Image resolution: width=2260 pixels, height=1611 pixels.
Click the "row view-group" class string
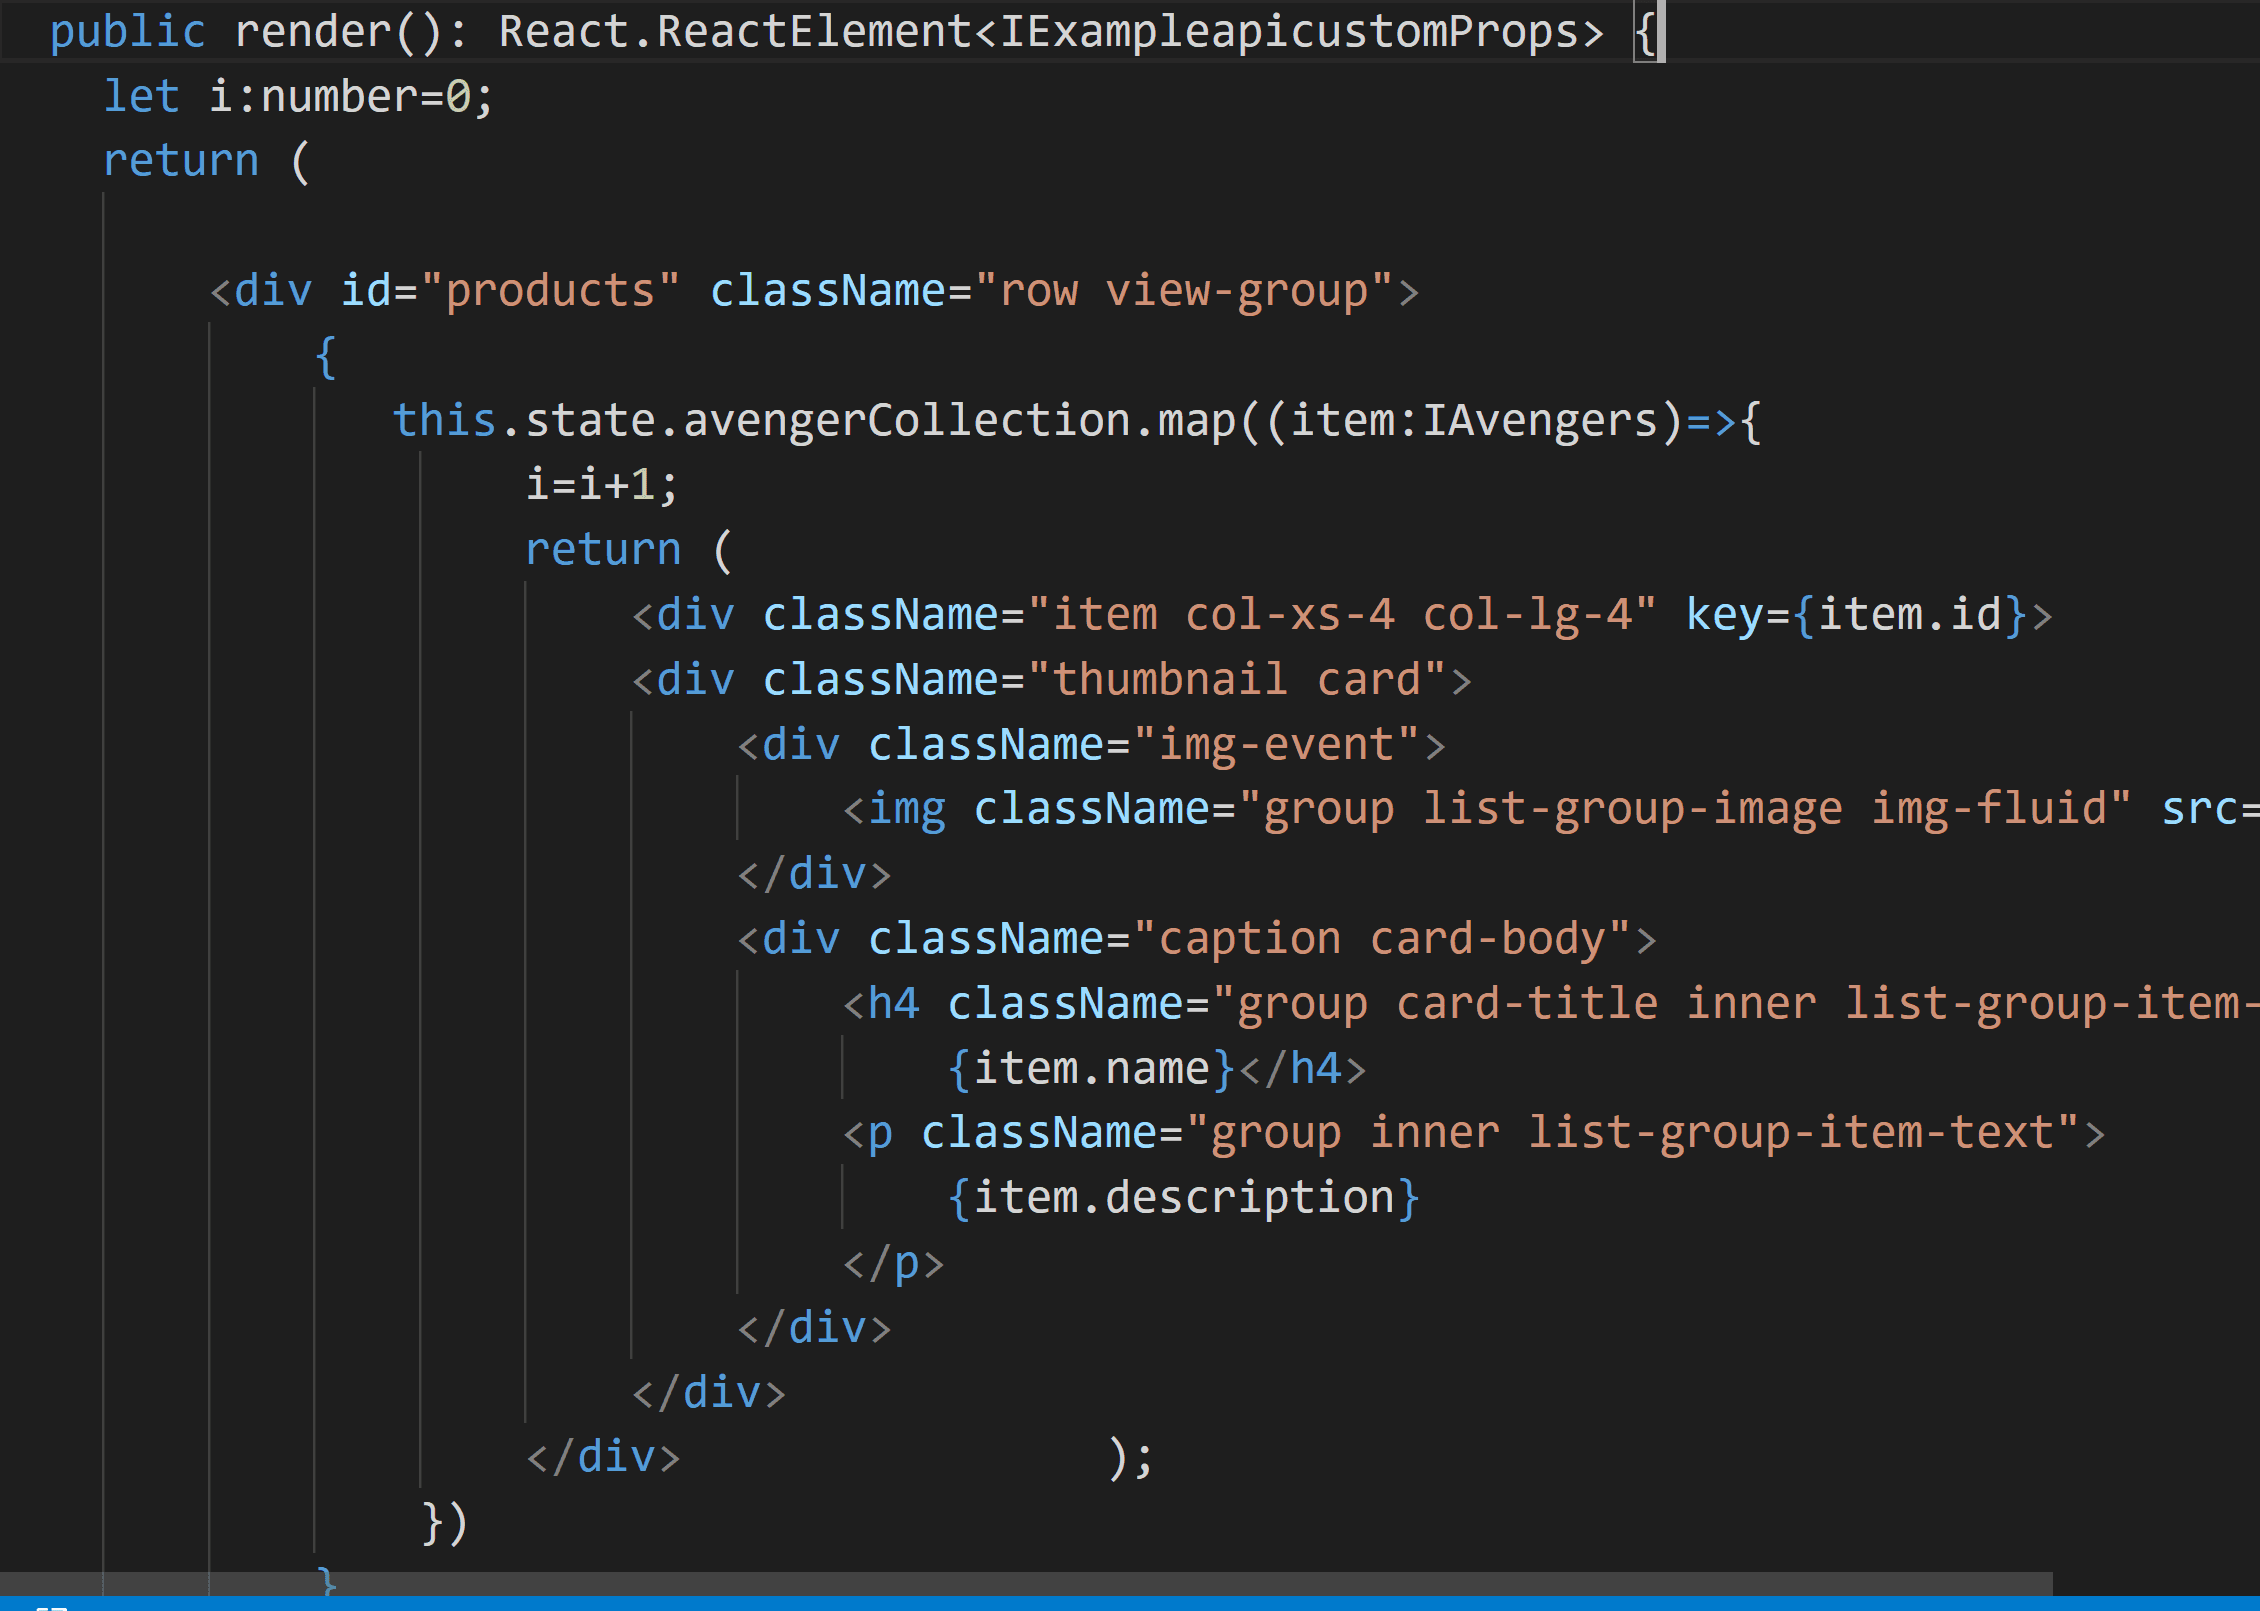(x=1184, y=291)
